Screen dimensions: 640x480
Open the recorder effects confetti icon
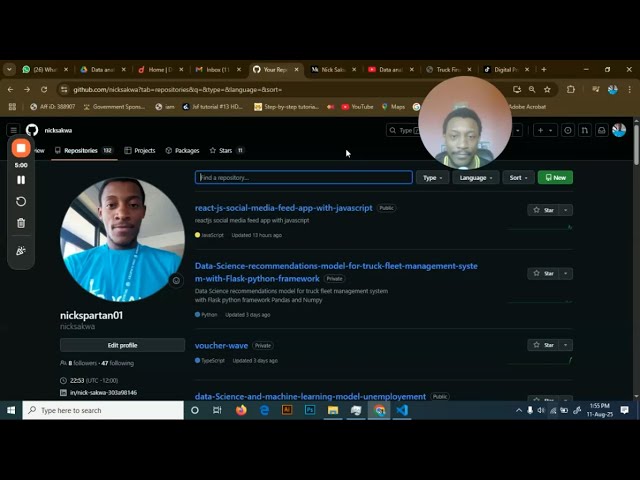[x=21, y=251]
